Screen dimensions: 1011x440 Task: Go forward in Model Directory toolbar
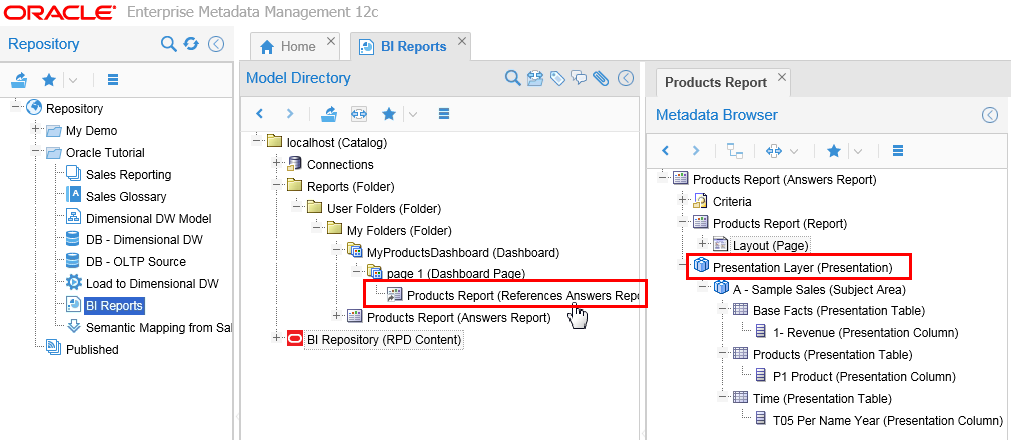(x=290, y=114)
